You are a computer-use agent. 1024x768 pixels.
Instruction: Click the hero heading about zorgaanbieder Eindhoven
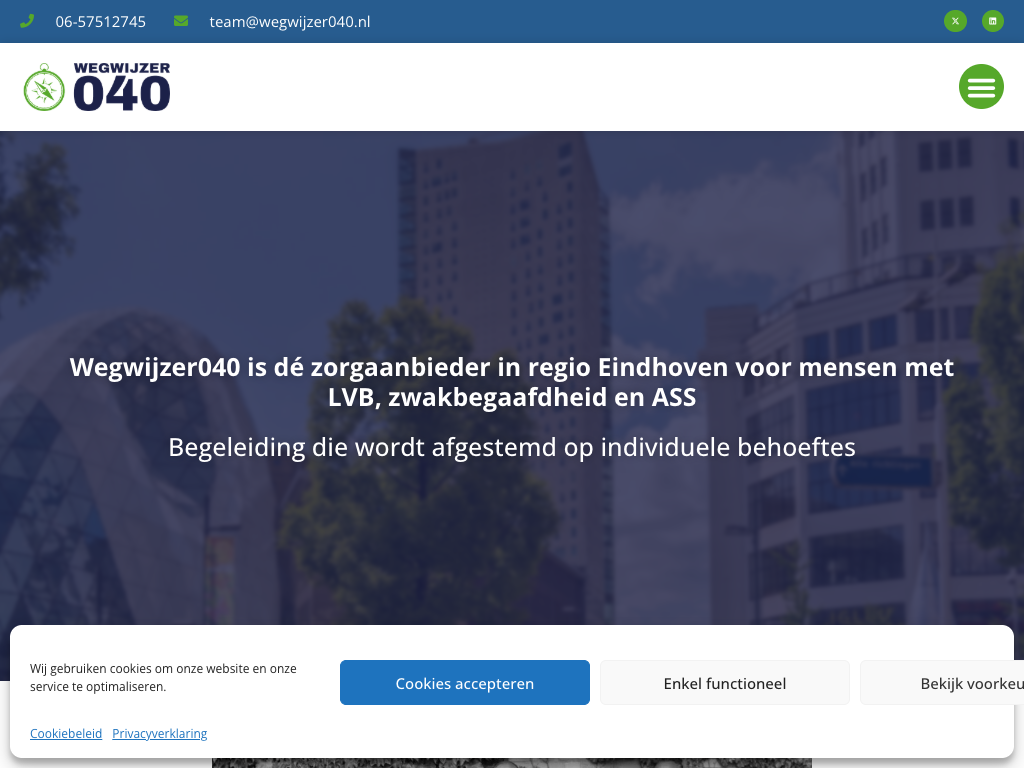coord(512,382)
